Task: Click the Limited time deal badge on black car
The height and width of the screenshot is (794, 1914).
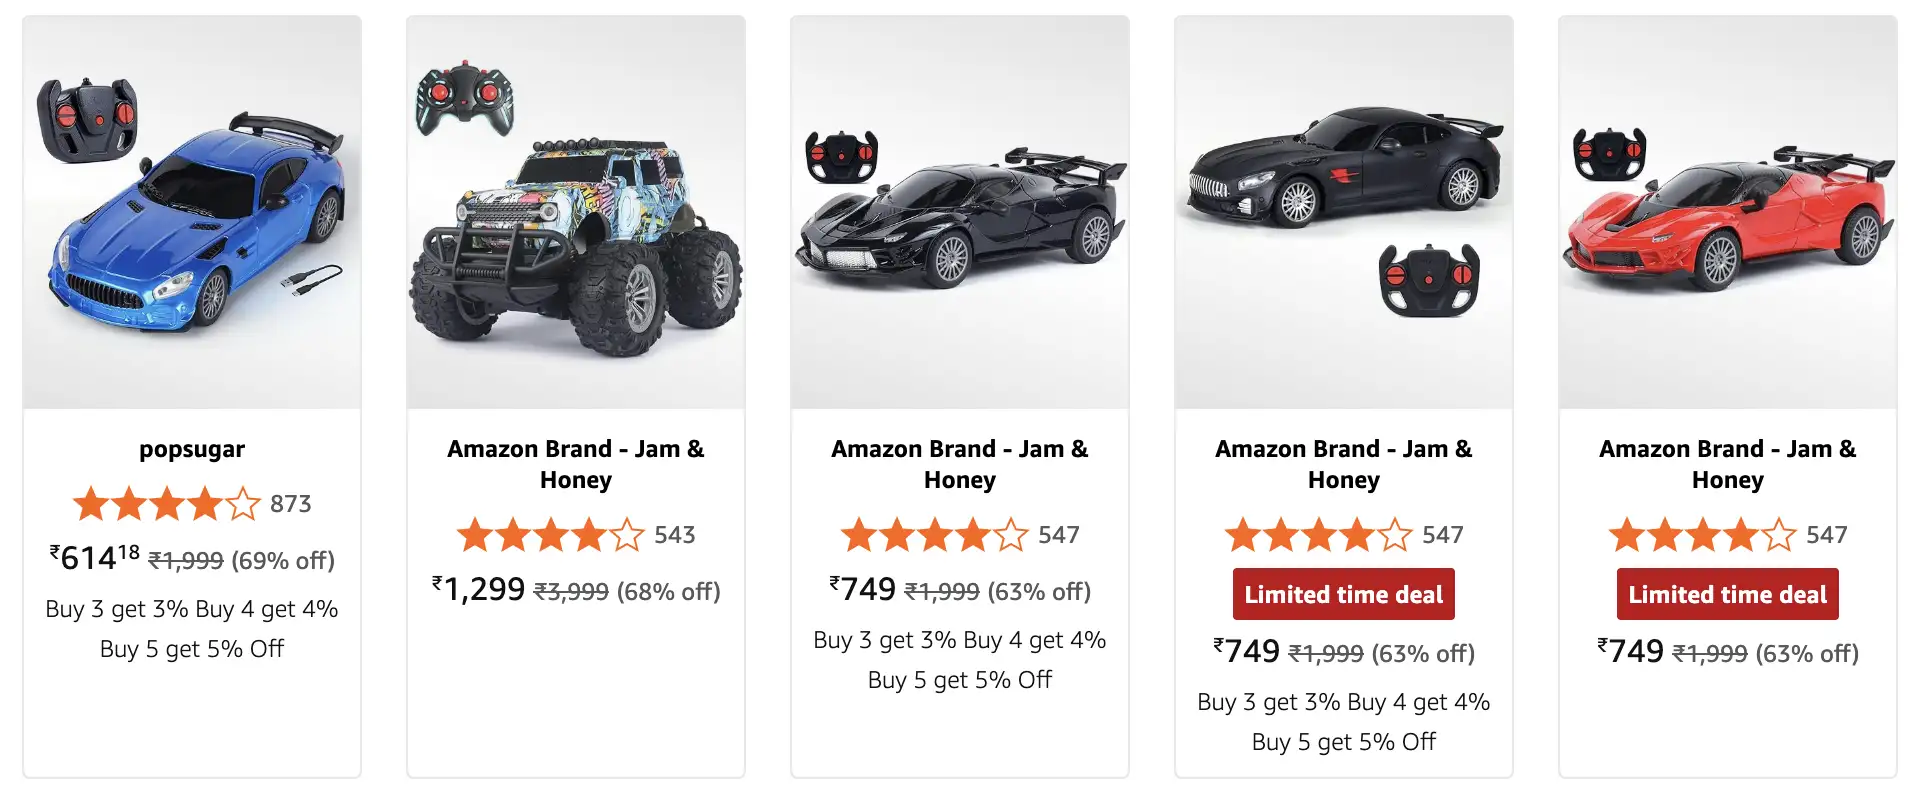Action: pyautogui.click(x=1343, y=593)
